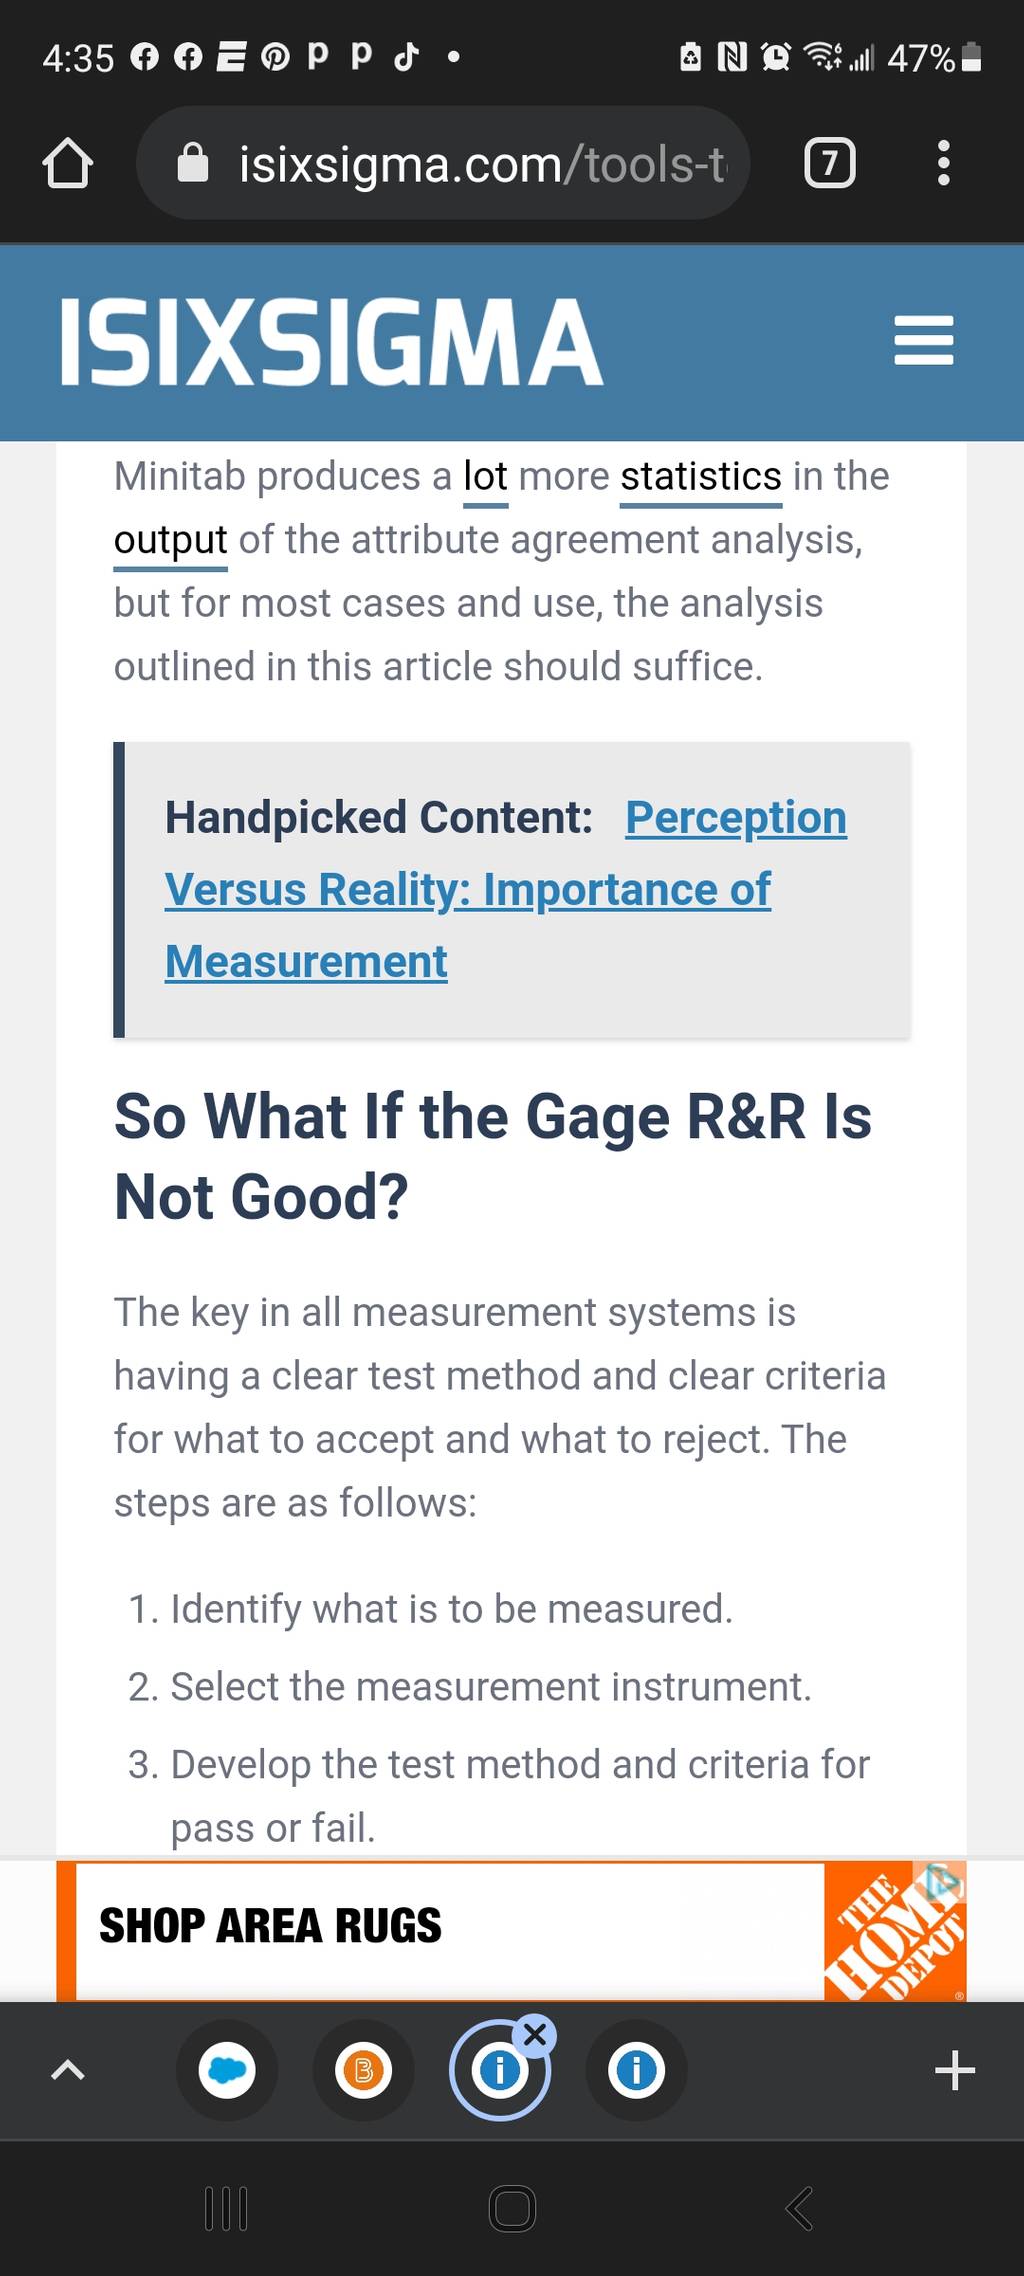The image size is (1024, 2276).
Task: Open the tab switcher showing 7 tabs
Action: (829, 163)
